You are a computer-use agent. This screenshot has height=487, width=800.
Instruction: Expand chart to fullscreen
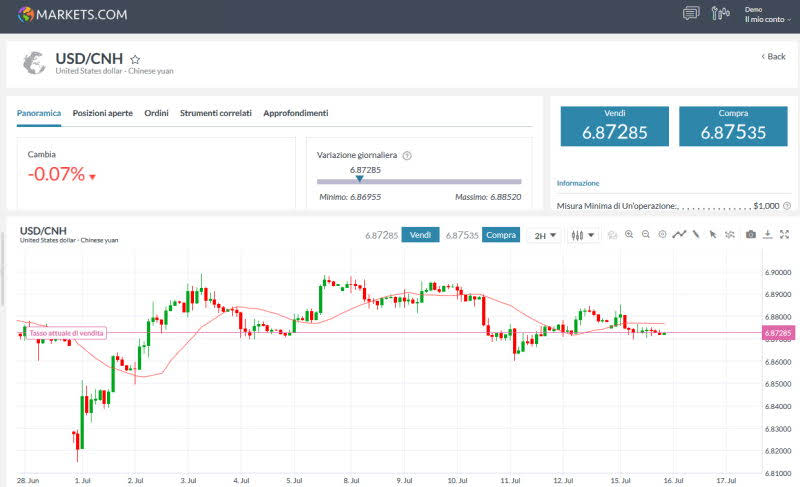coord(784,235)
